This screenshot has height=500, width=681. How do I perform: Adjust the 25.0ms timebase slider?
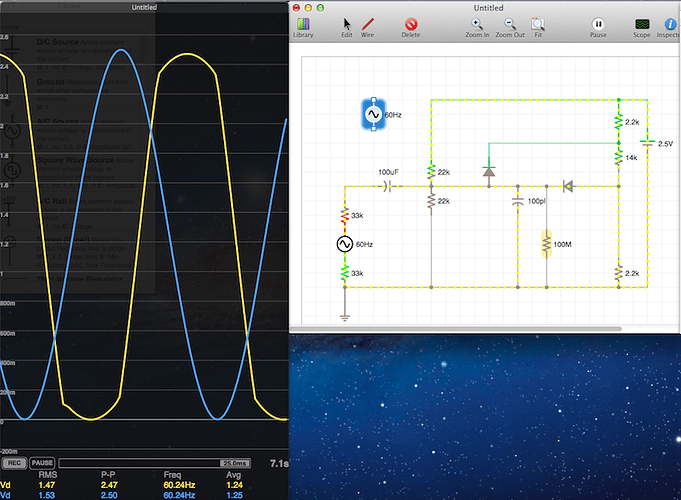[234, 463]
